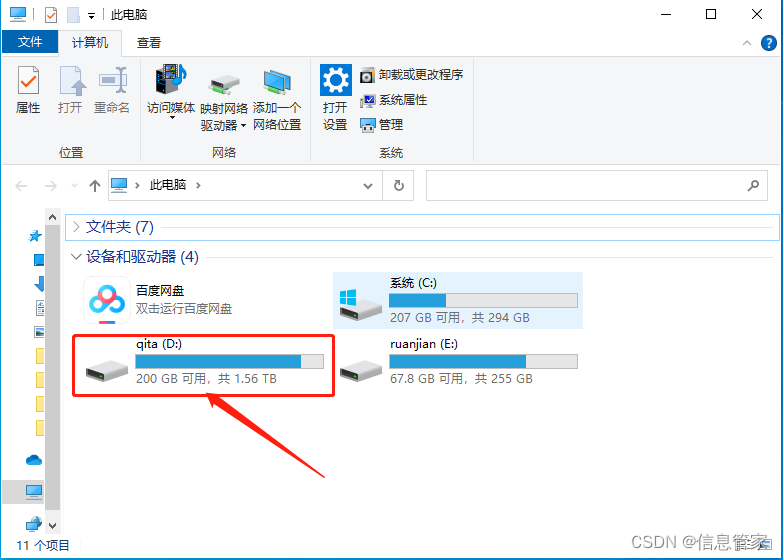
Task: Click the qita (D:) usage bar
Action: (x=230, y=361)
